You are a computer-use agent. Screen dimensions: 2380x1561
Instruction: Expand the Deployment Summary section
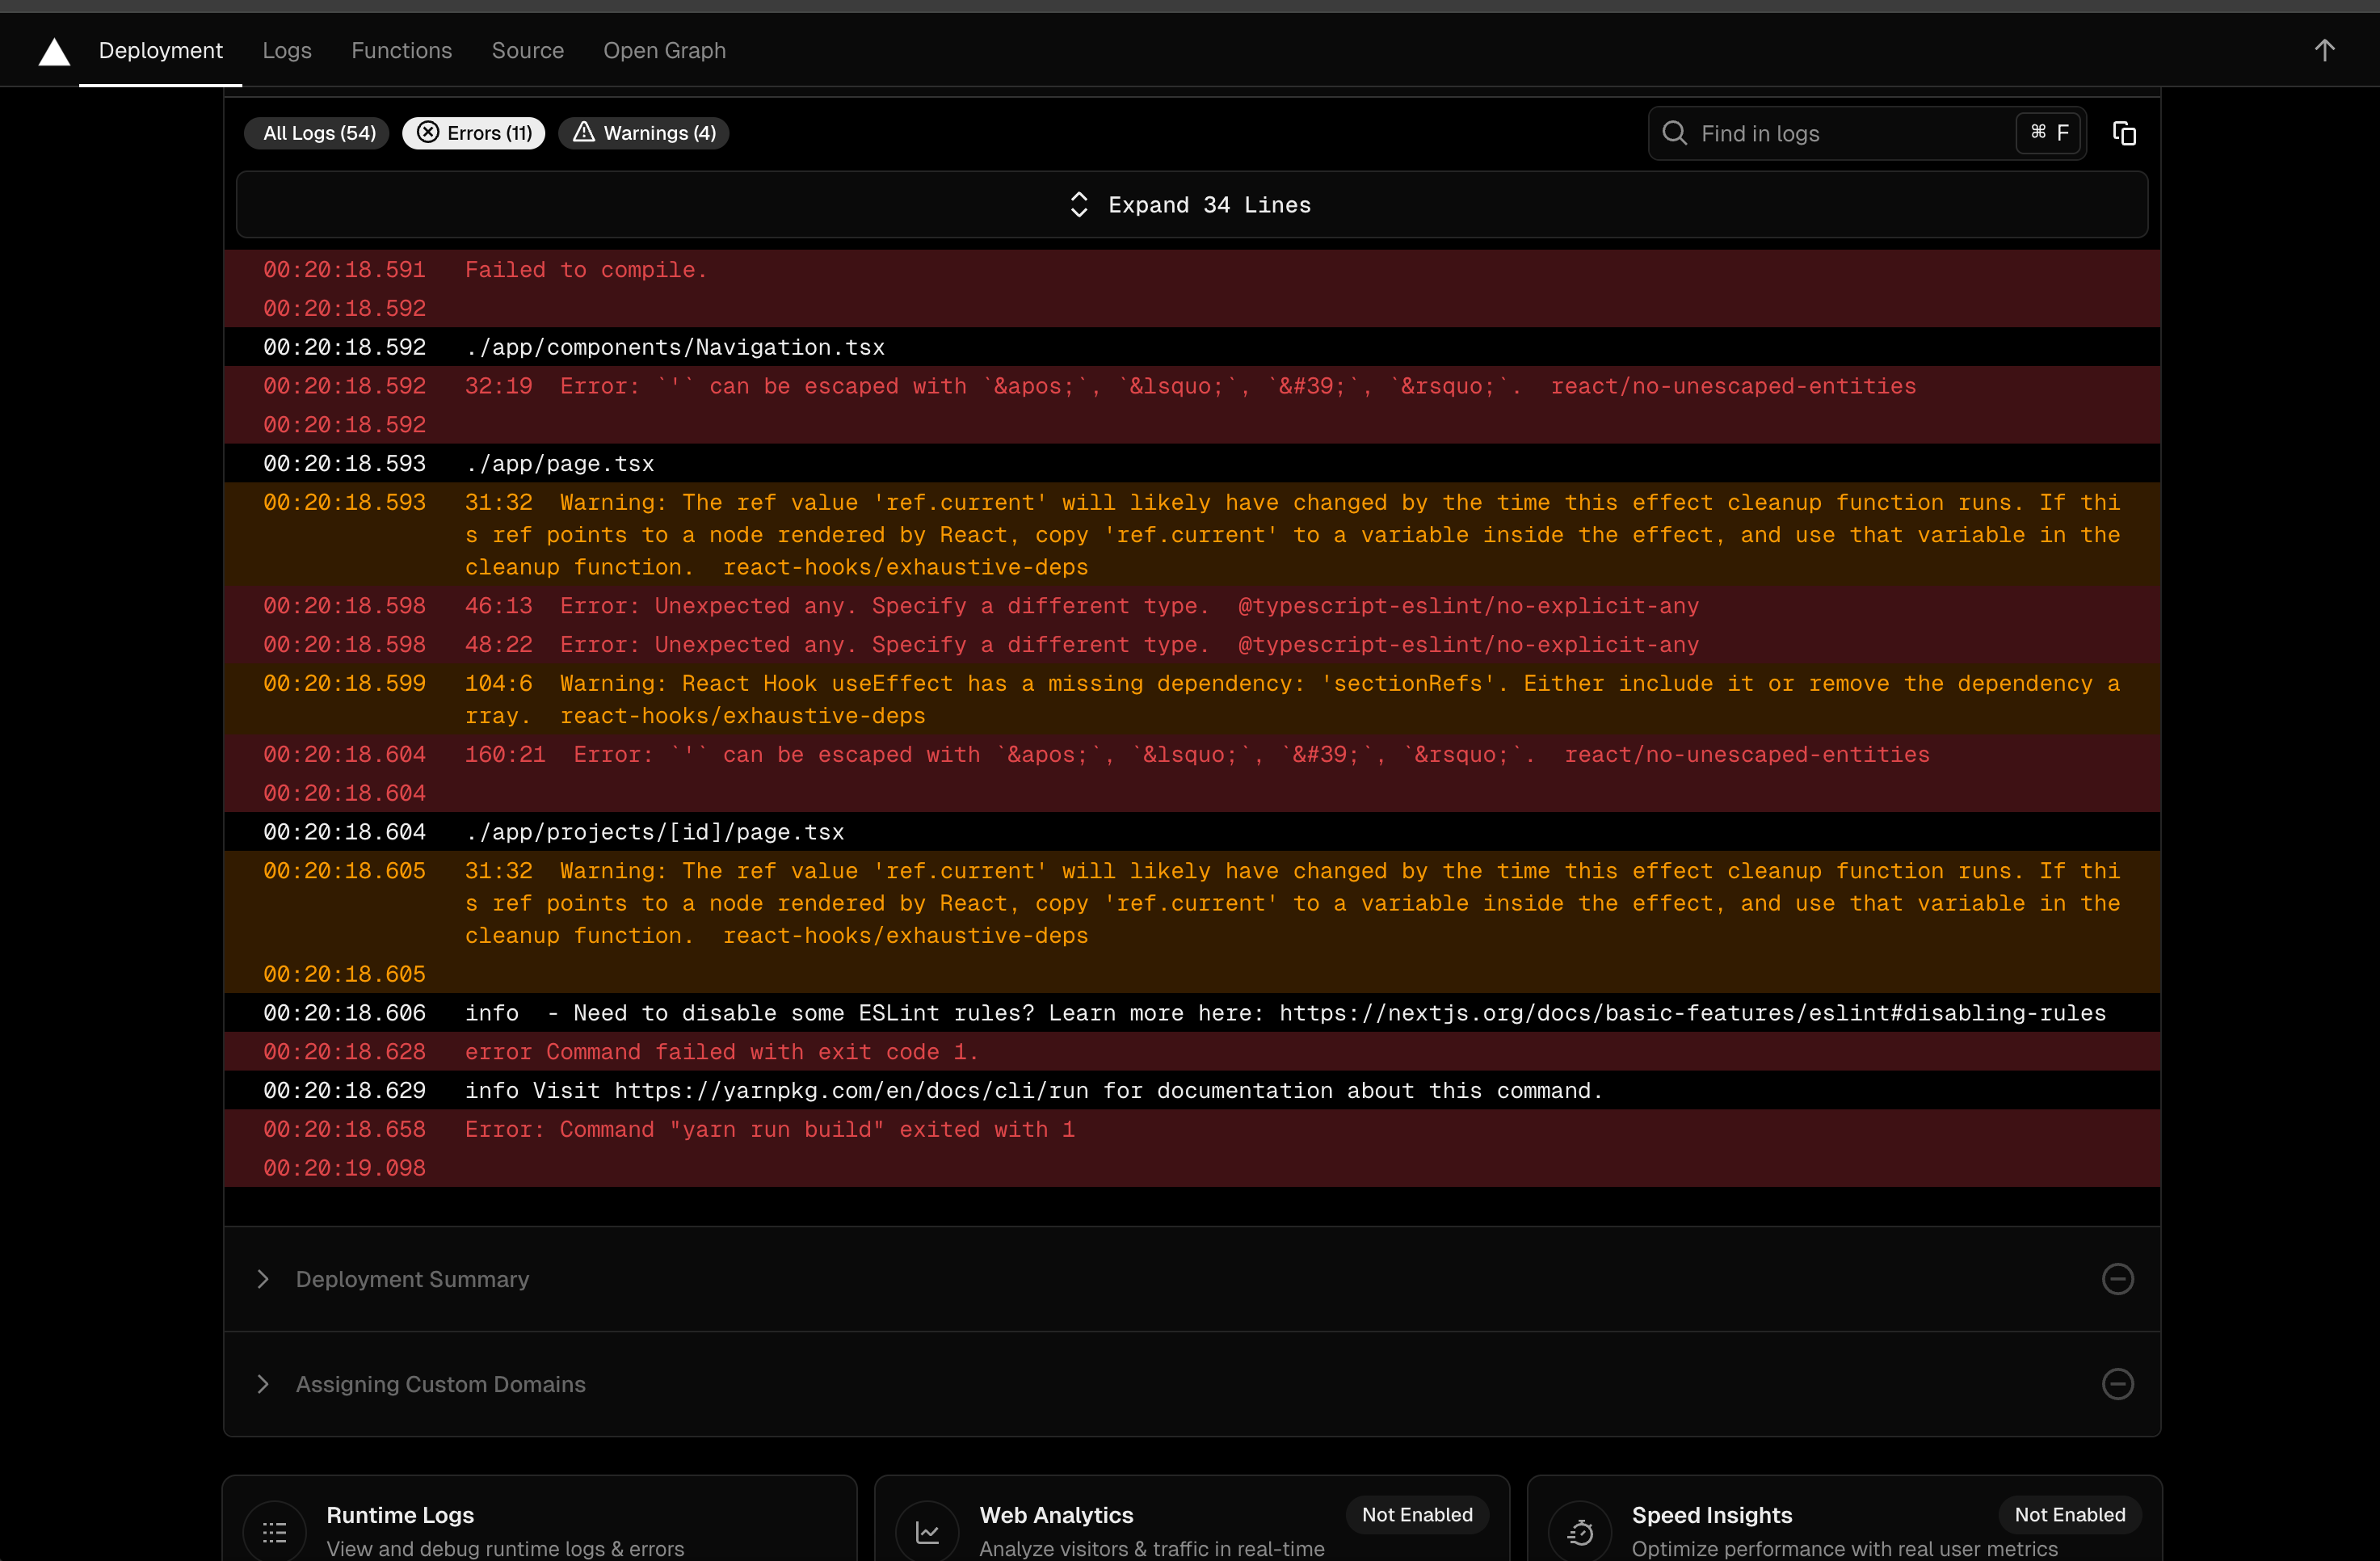(412, 1279)
